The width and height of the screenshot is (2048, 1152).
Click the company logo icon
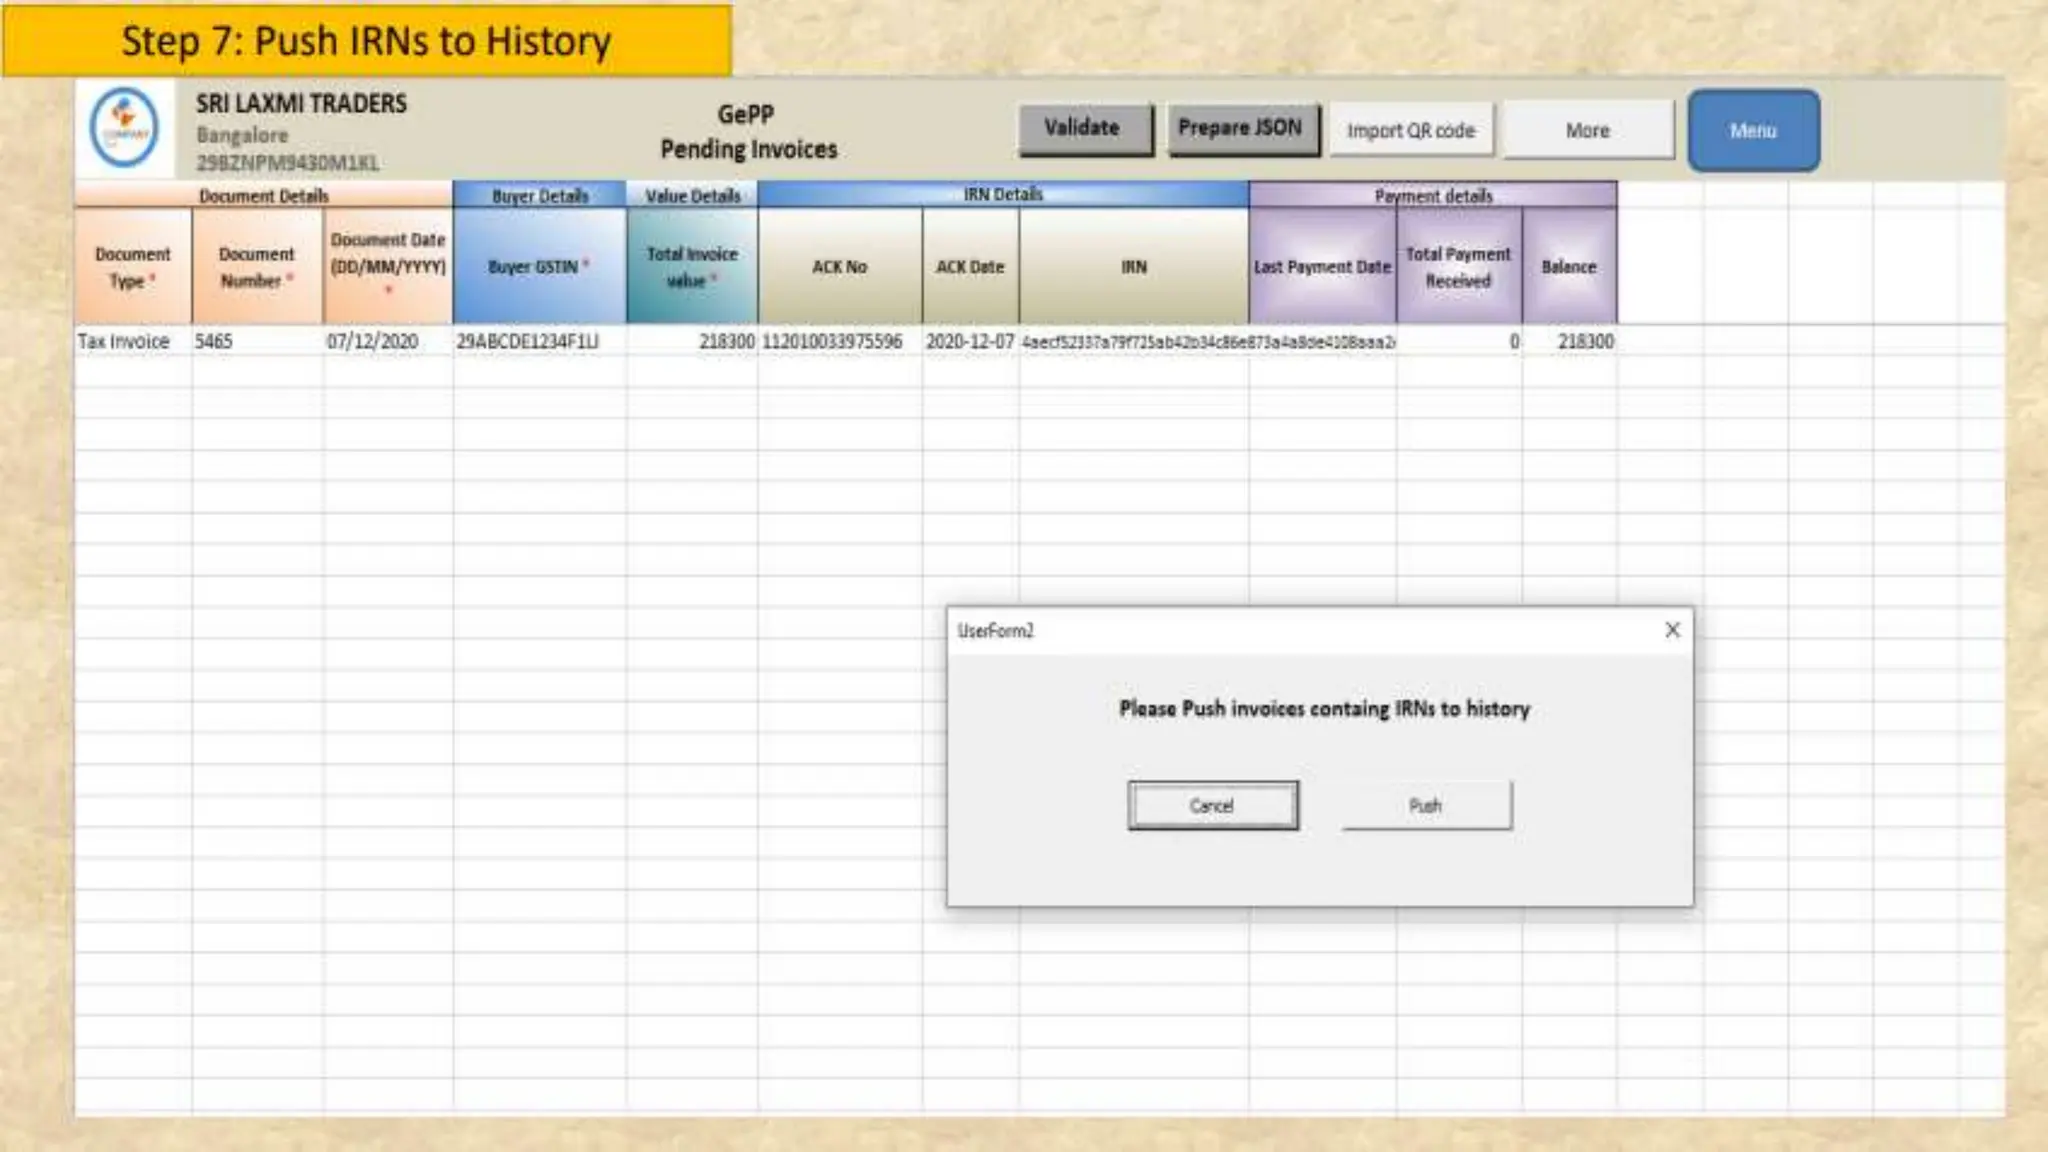coord(124,128)
